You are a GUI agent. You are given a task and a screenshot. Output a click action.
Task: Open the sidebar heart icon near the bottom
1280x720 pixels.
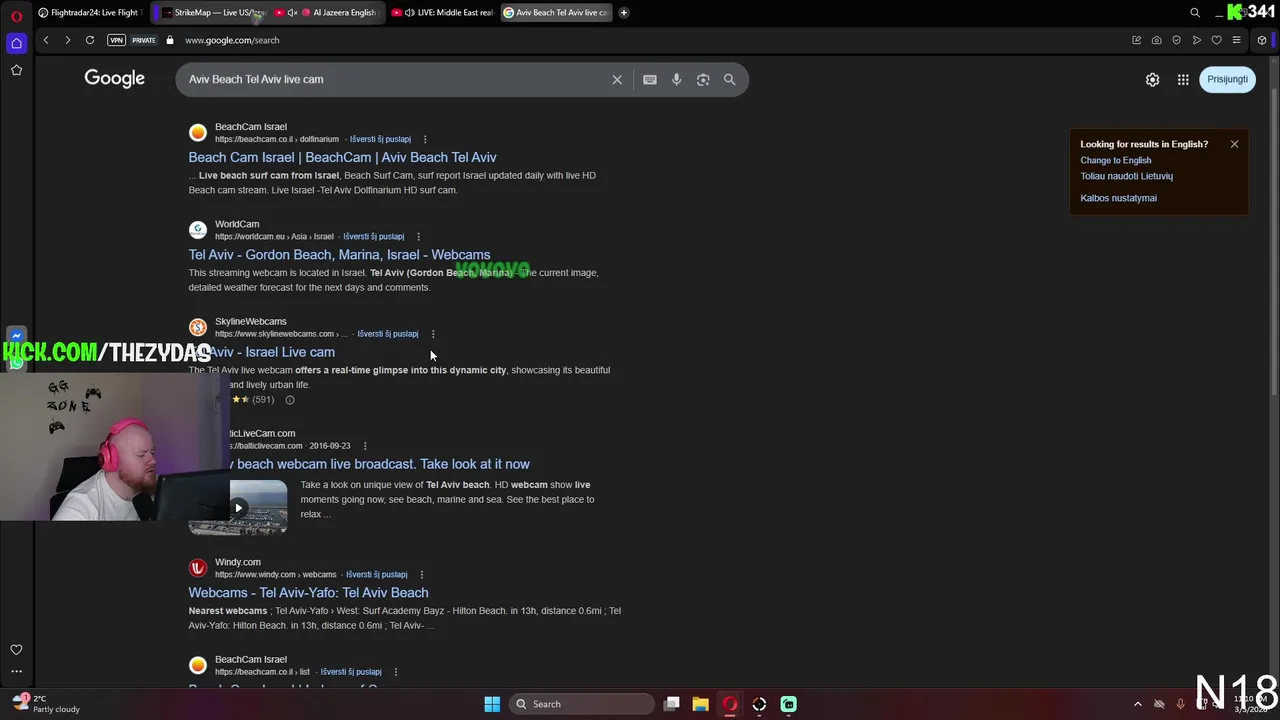[x=16, y=650]
